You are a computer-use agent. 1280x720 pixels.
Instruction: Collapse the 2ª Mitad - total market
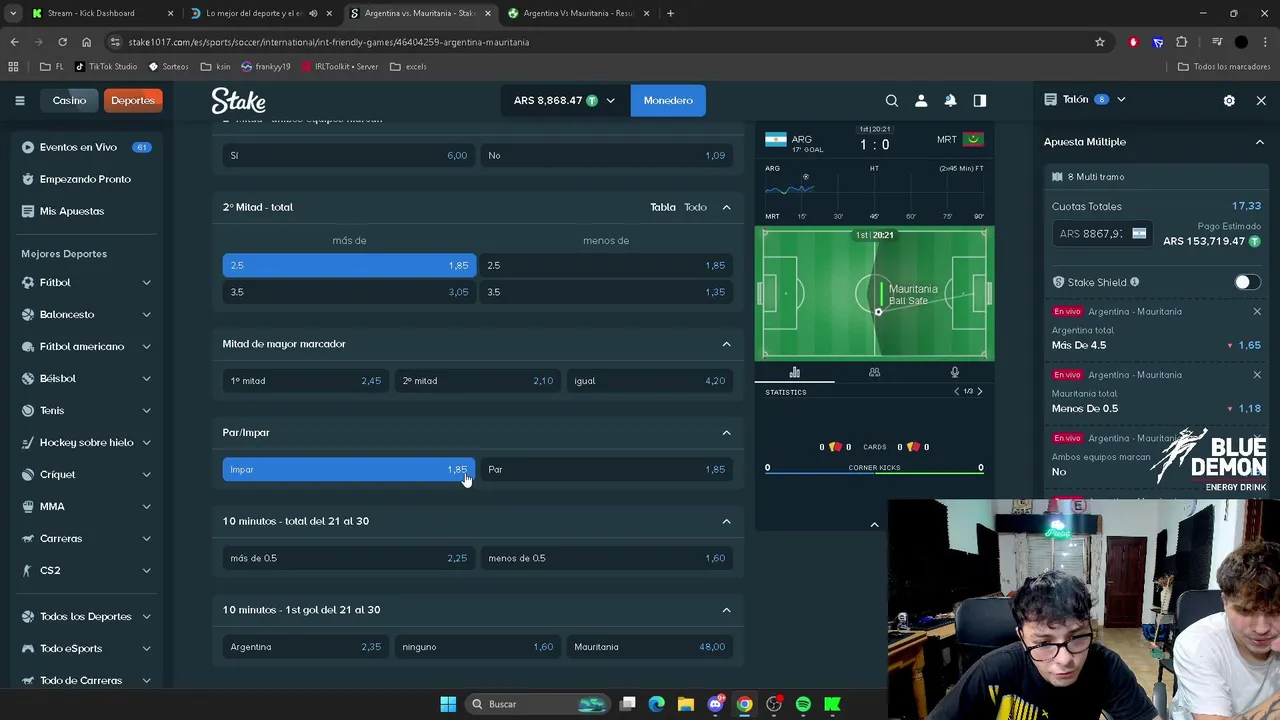click(726, 207)
